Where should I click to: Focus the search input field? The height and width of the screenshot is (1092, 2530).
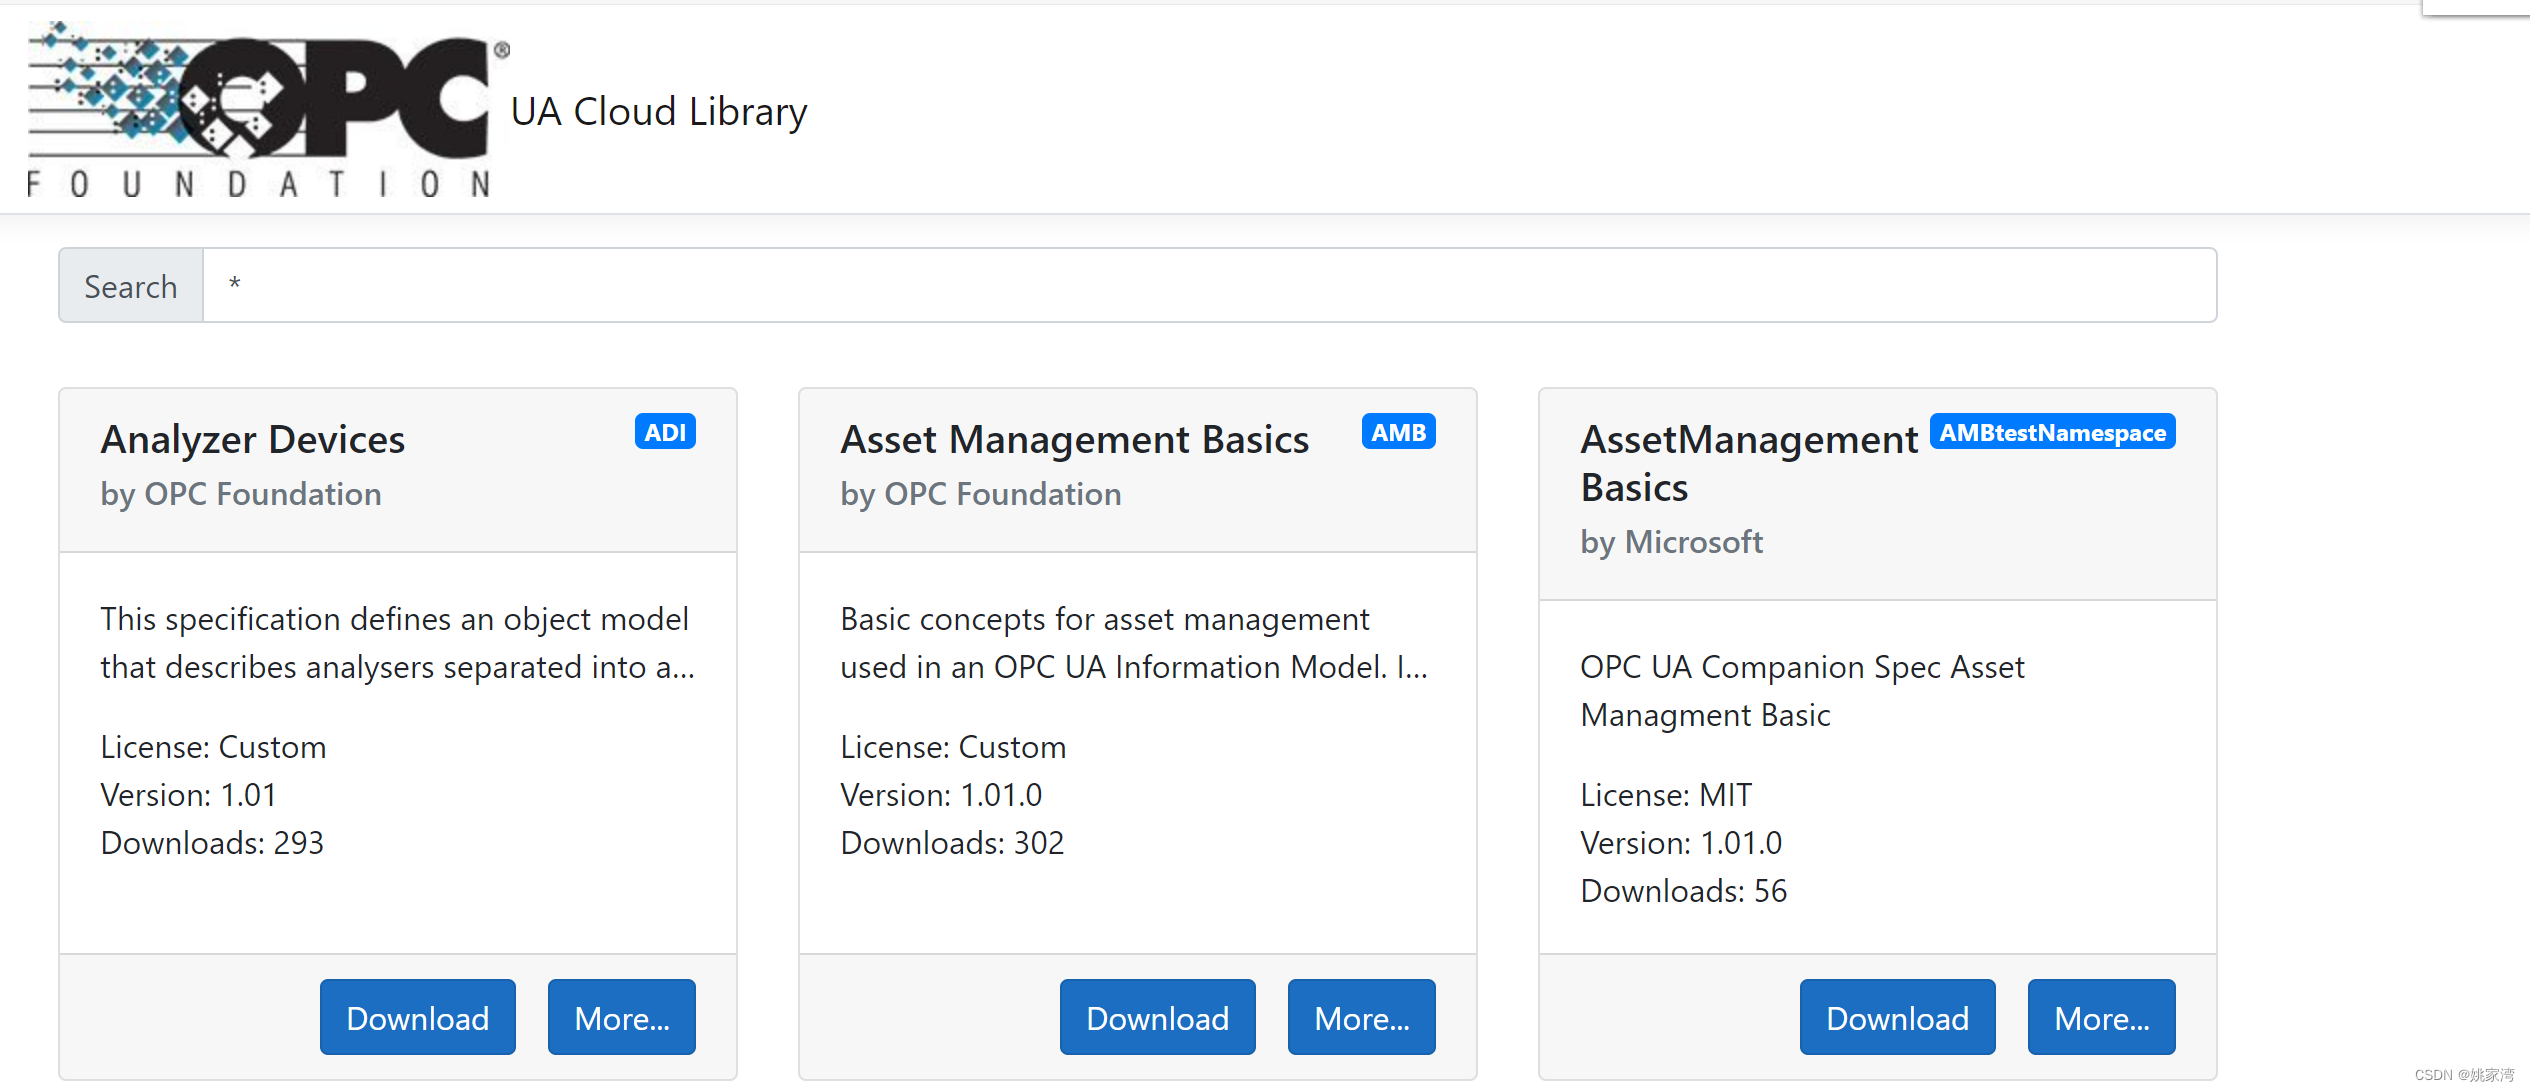coord(1208,285)
